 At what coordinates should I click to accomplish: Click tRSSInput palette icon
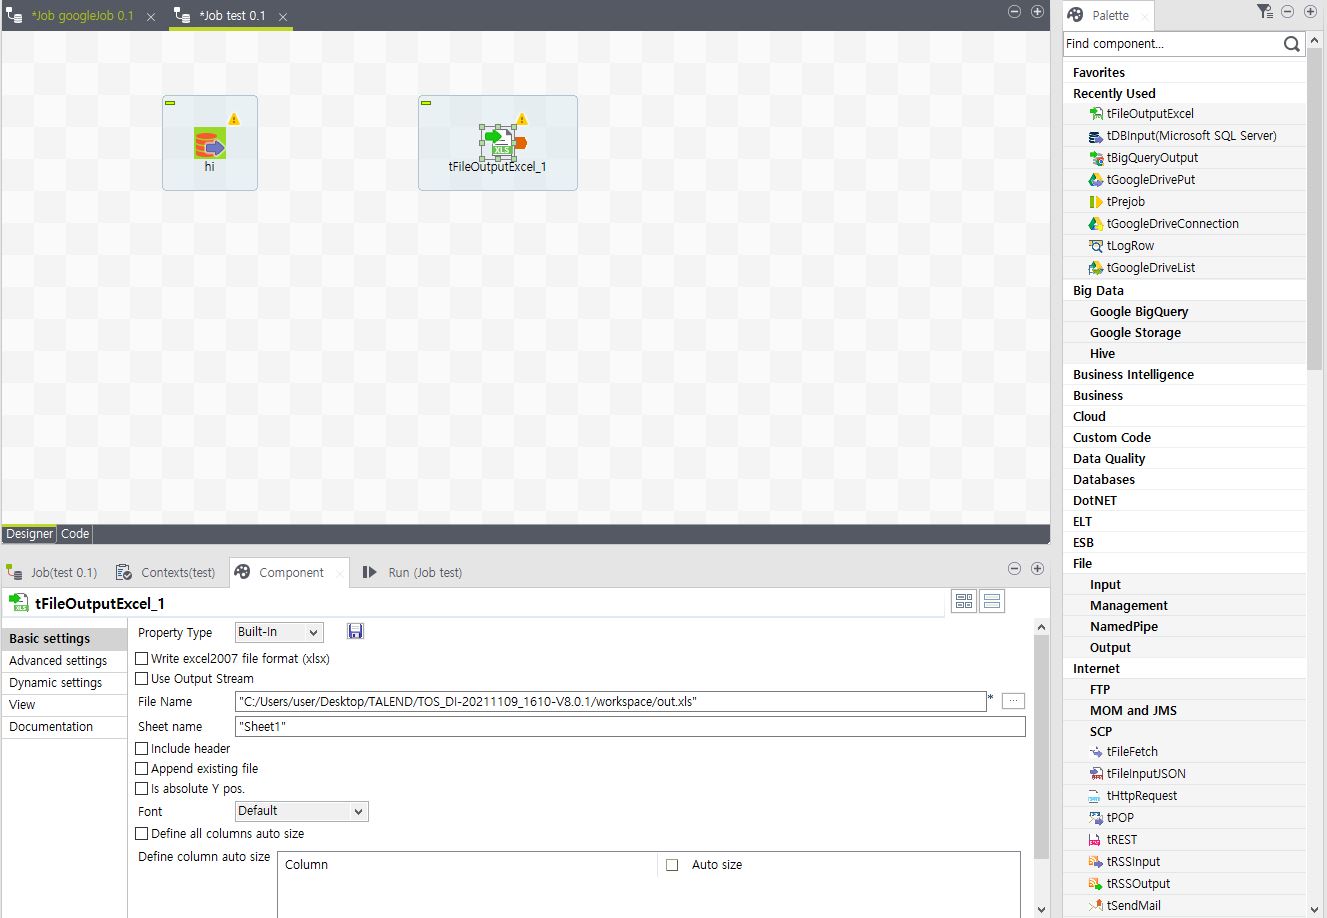(1096, 862)
